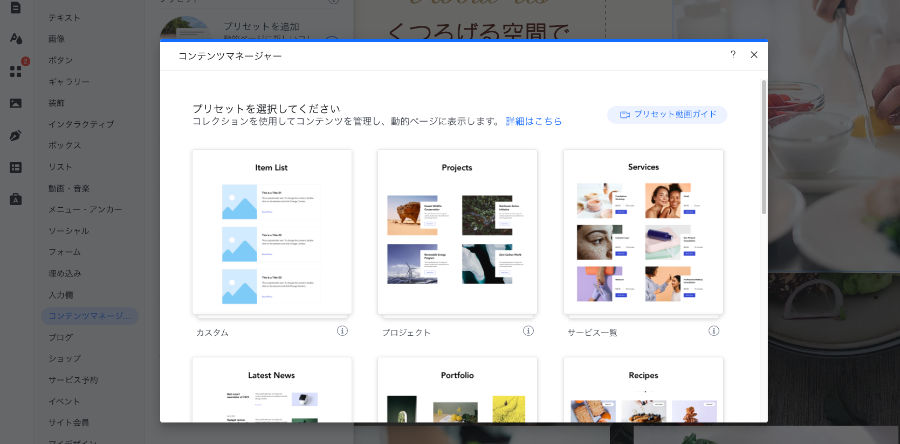Select ボタン in add menu
This screenshot has height=444, width=900.
point(60,60)
